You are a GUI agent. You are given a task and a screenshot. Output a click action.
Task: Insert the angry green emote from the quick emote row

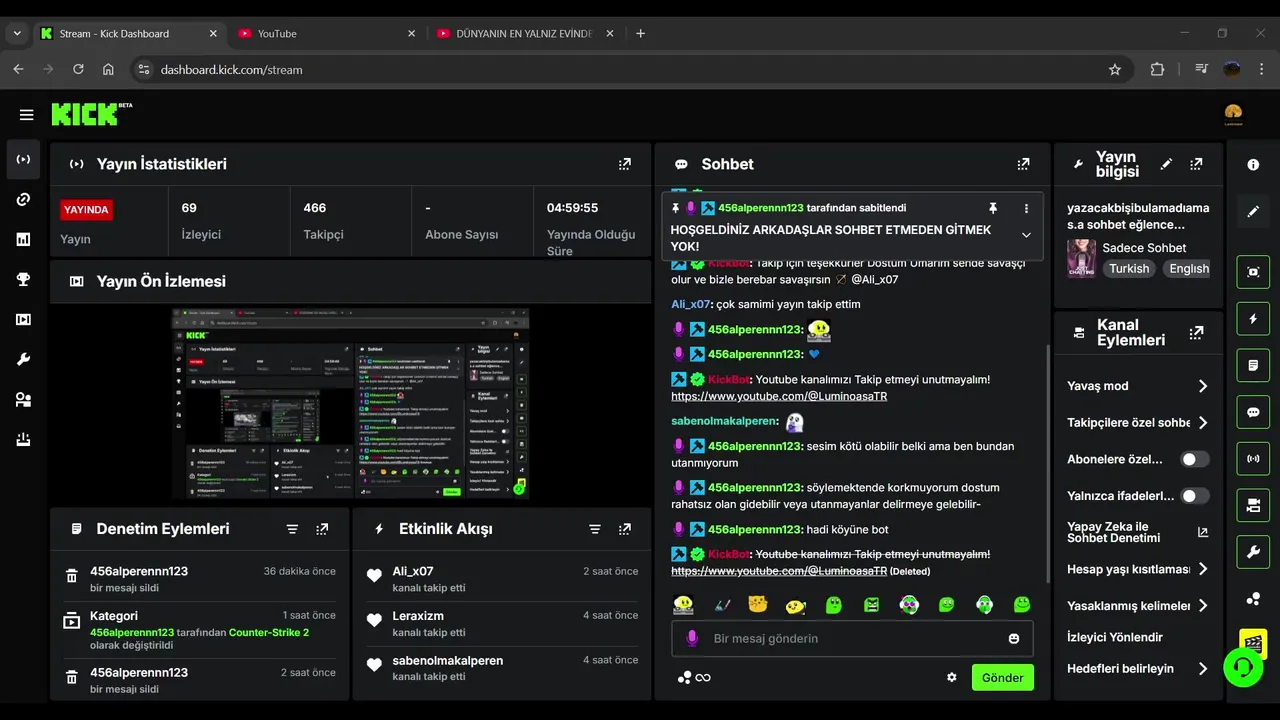(x=872, y=604)
